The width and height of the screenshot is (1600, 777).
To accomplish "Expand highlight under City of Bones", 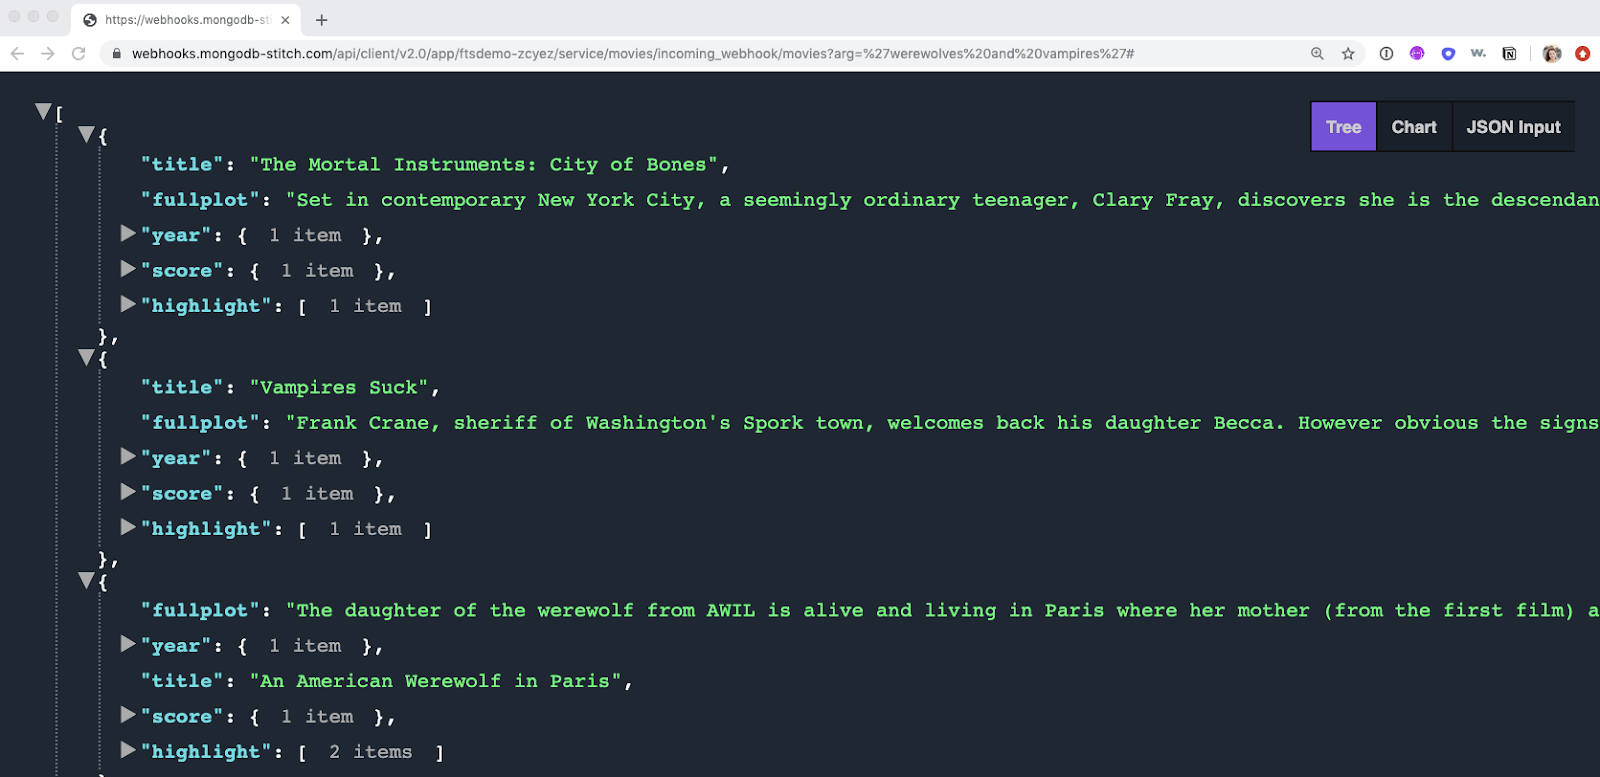I will coord(128,303).
